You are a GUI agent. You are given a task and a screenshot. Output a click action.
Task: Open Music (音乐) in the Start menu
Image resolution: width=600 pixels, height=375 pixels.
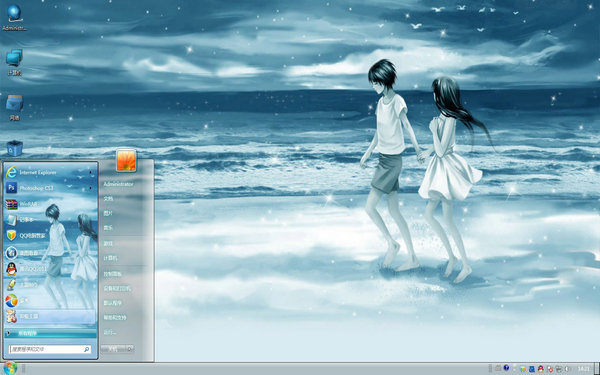[108, 228]
